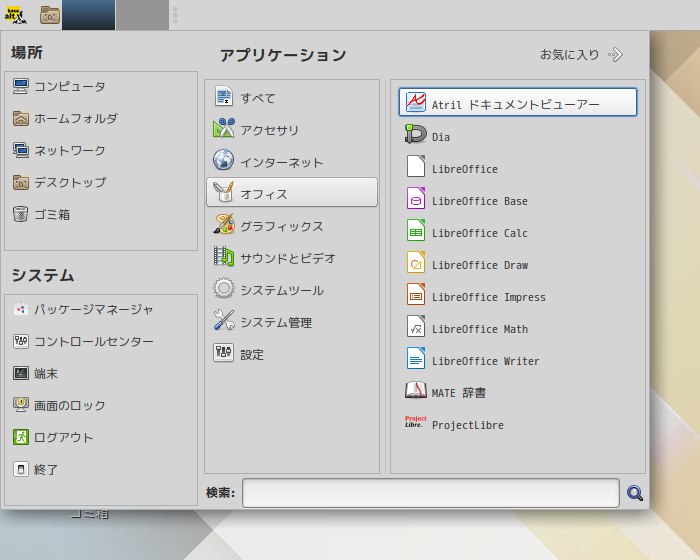Select the 設定 category
The width and height of the screenshot is (700, 560).
[292, 353]
